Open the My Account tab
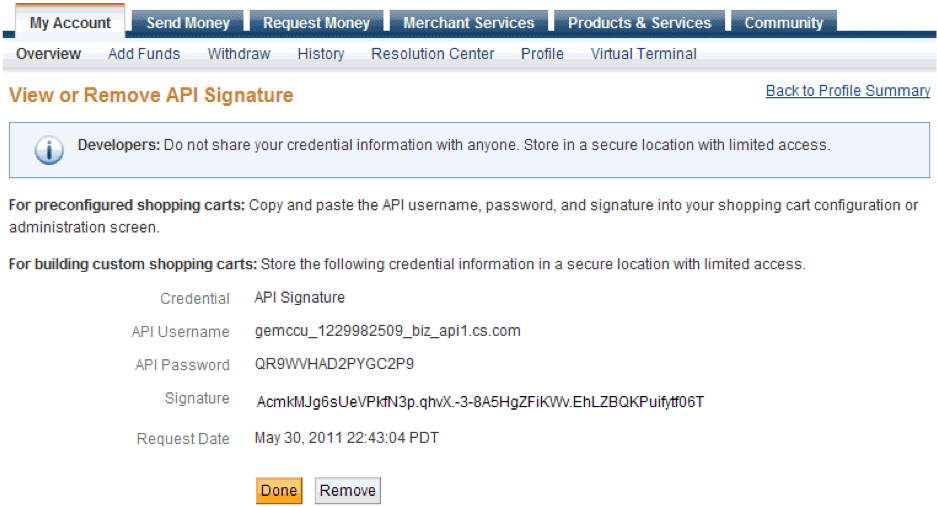The width and height of the screenshot is (937, 507). click(x=70, y=22)
